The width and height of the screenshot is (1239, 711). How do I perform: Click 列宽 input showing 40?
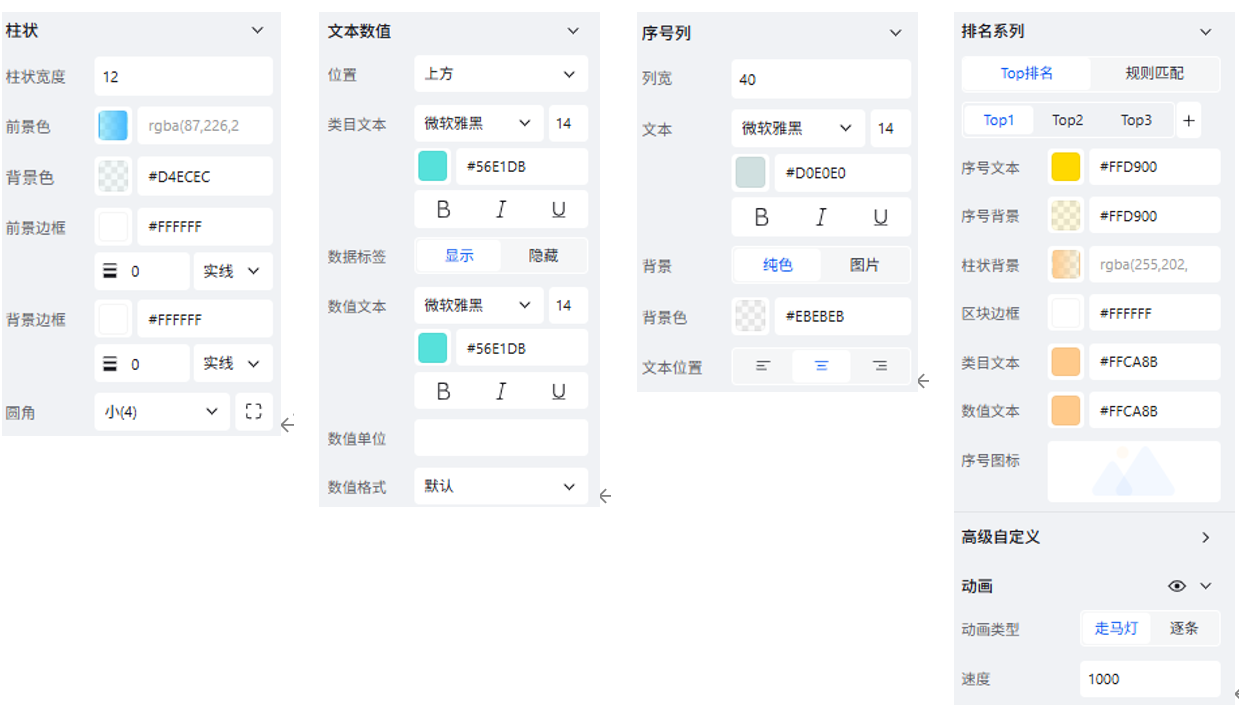click(x=821, y=79)
